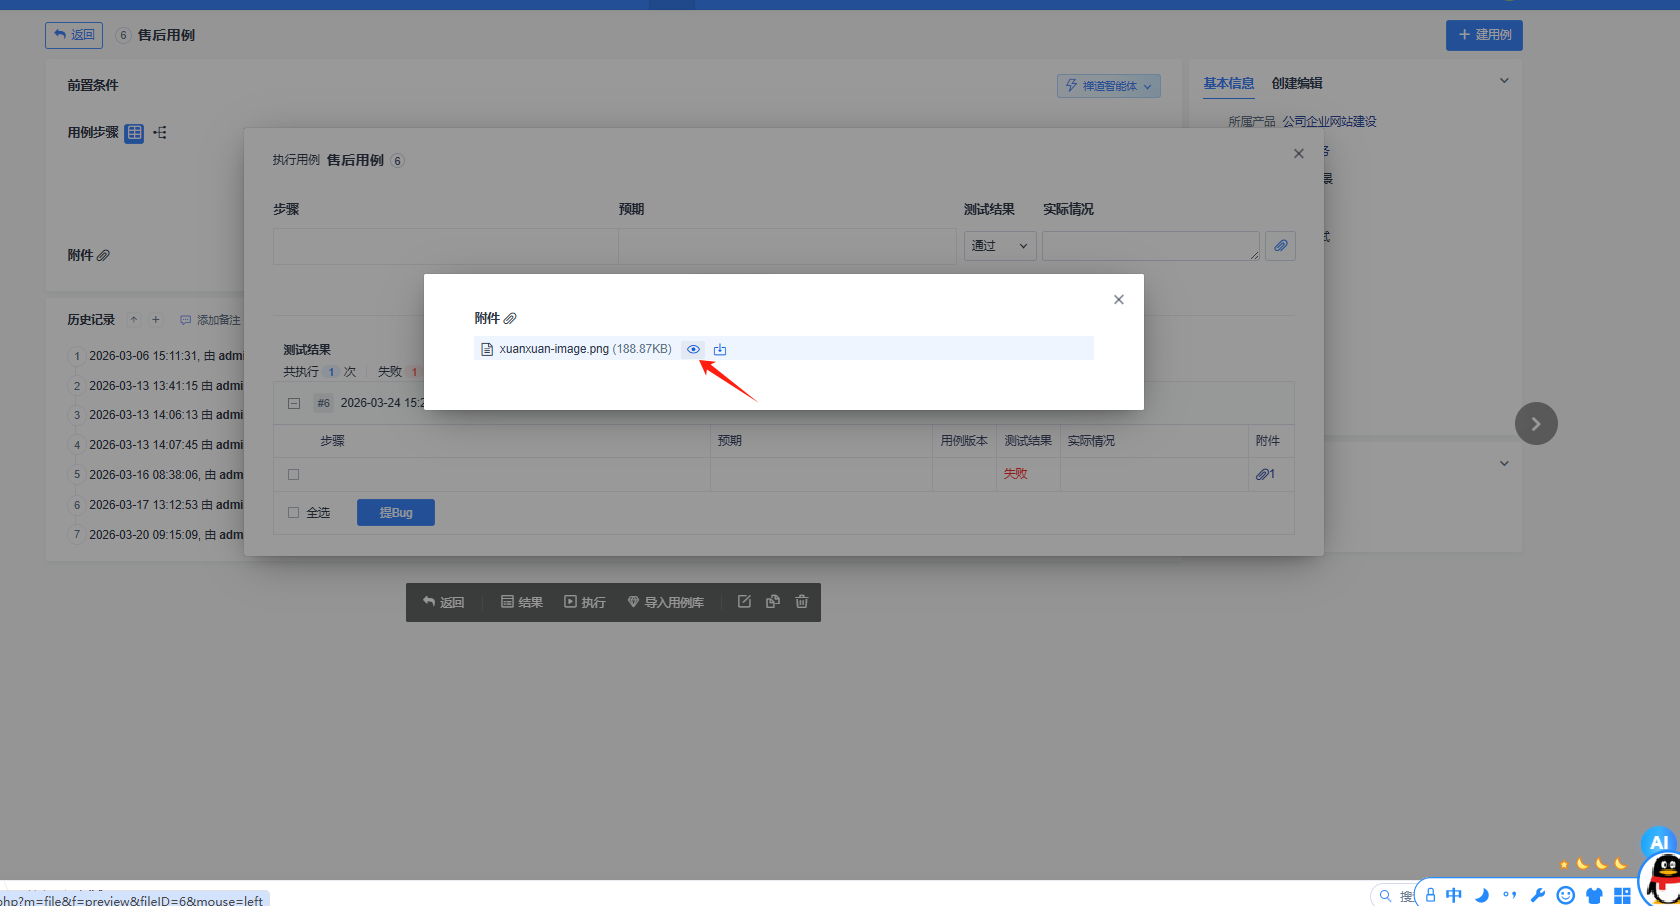Switch case steps to table view
This screenshot has height=906, width=1680.
point(134,133)
